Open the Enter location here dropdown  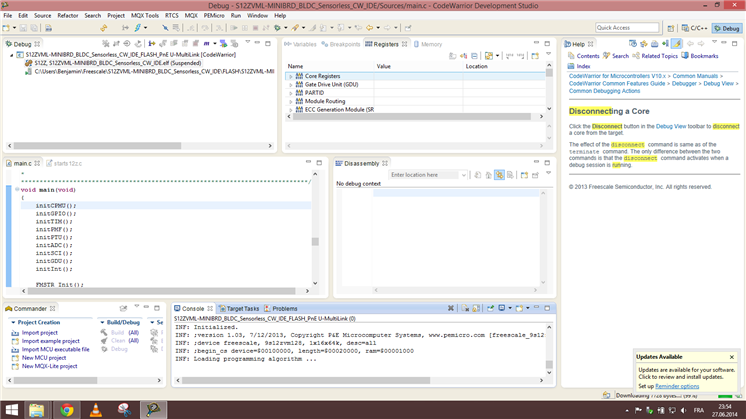pyautogui.click(x=463, y=175)
